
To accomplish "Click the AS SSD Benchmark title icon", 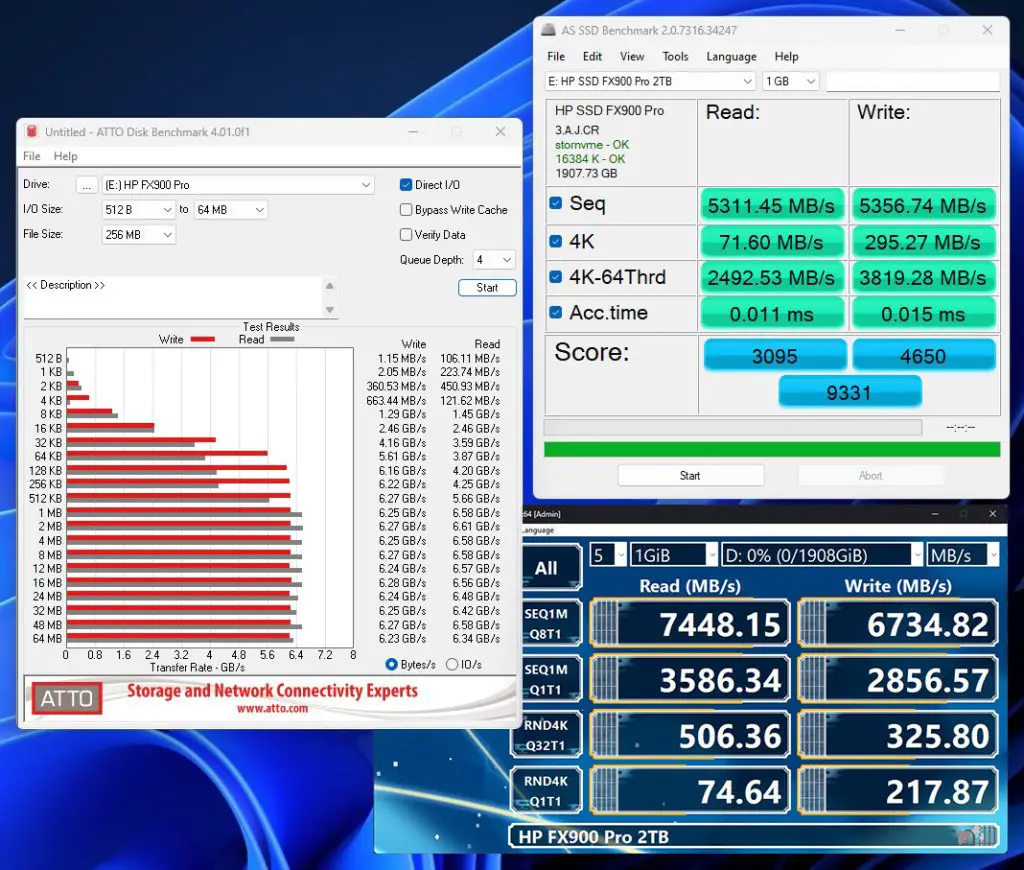I will coord(549,30).
